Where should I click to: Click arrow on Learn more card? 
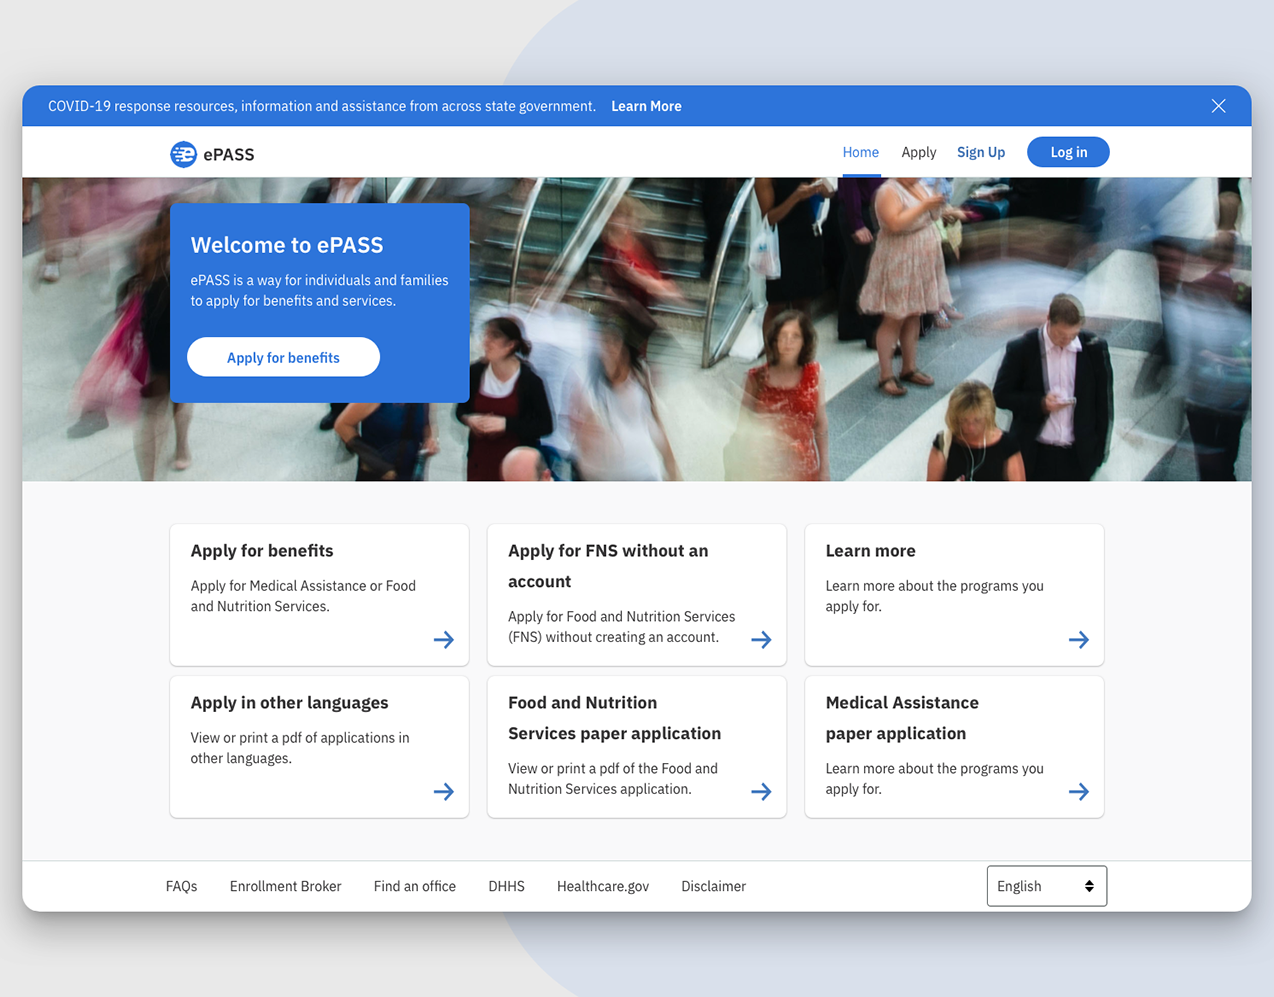(x=1079, y=640)
